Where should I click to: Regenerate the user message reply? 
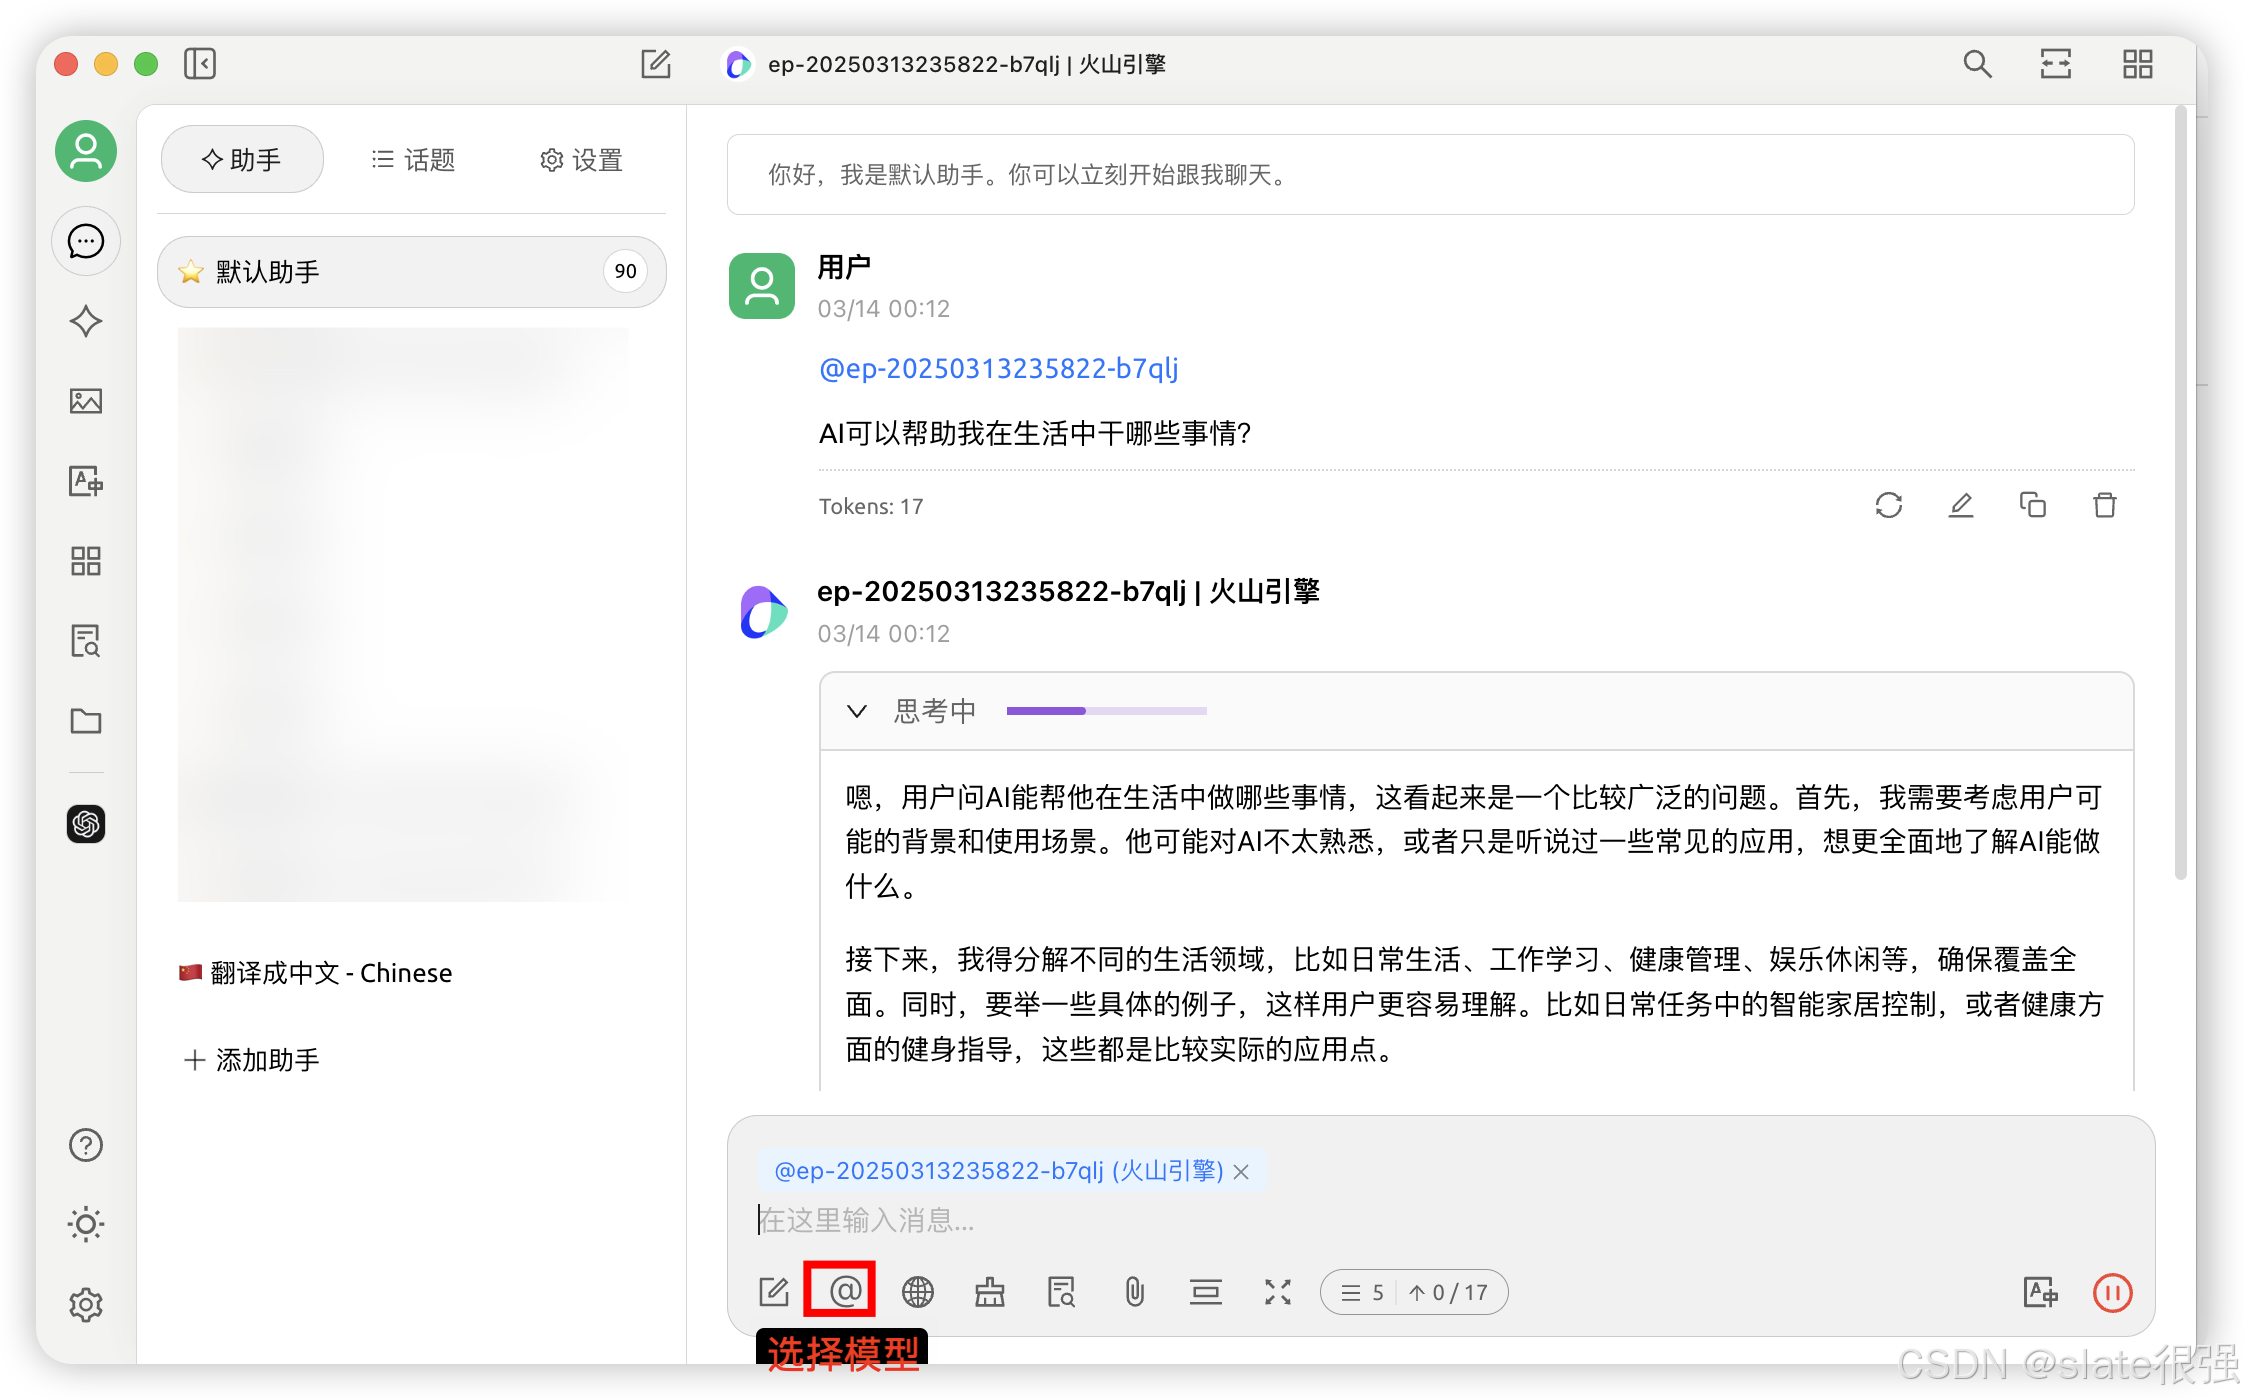[x=1888, y=505]
